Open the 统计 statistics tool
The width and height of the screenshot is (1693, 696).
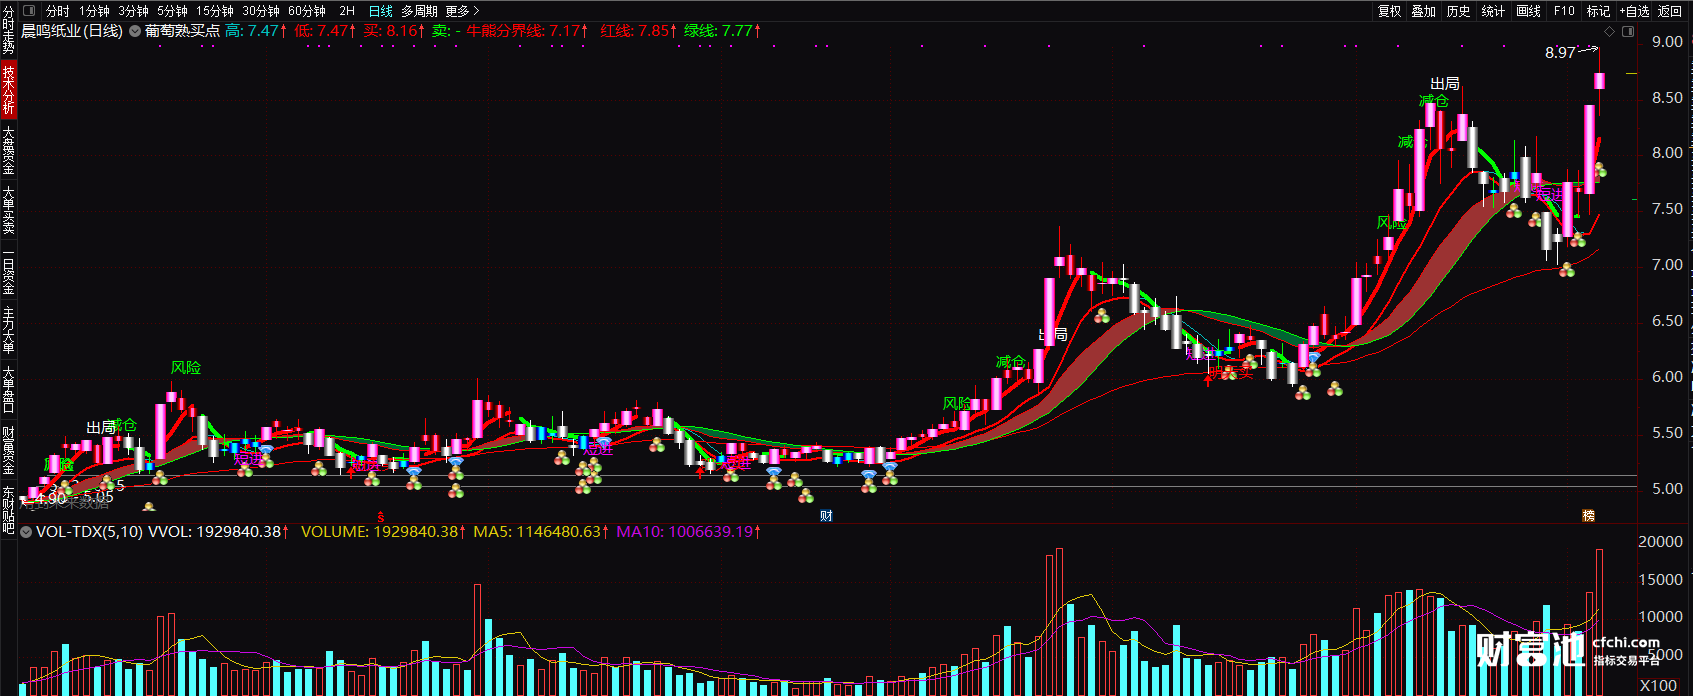[1493, 11]
